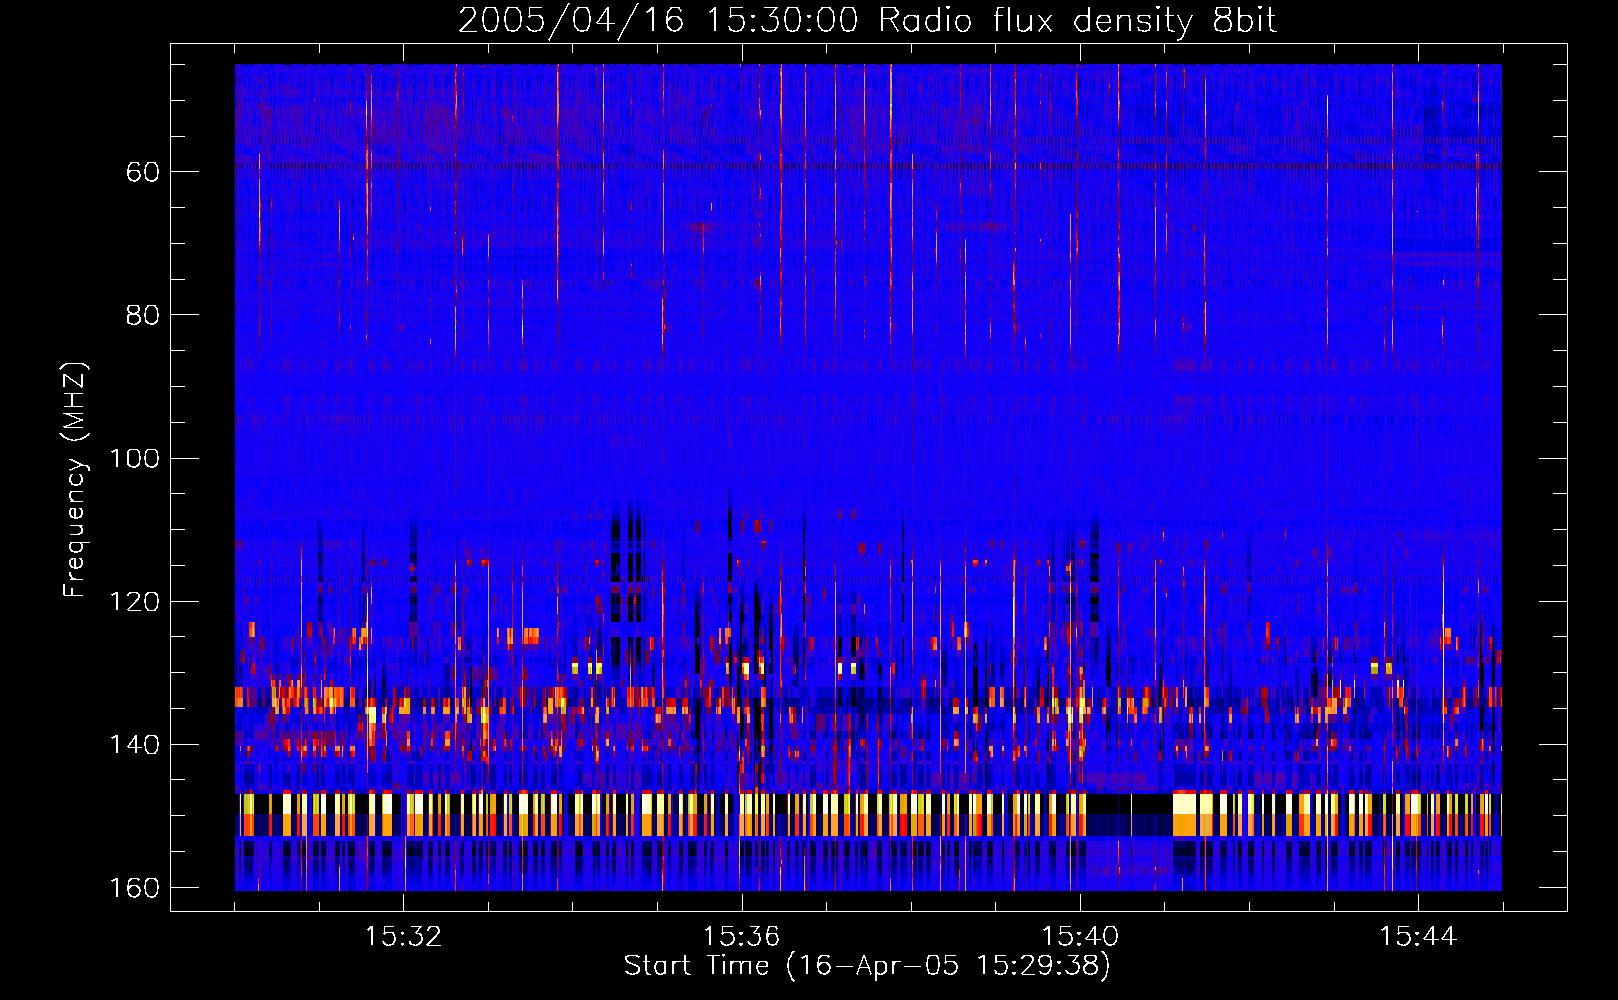Click the 140 MHz frequency tick label
Viewport: 1618px width, 1000px height.
tap(134, 745)
